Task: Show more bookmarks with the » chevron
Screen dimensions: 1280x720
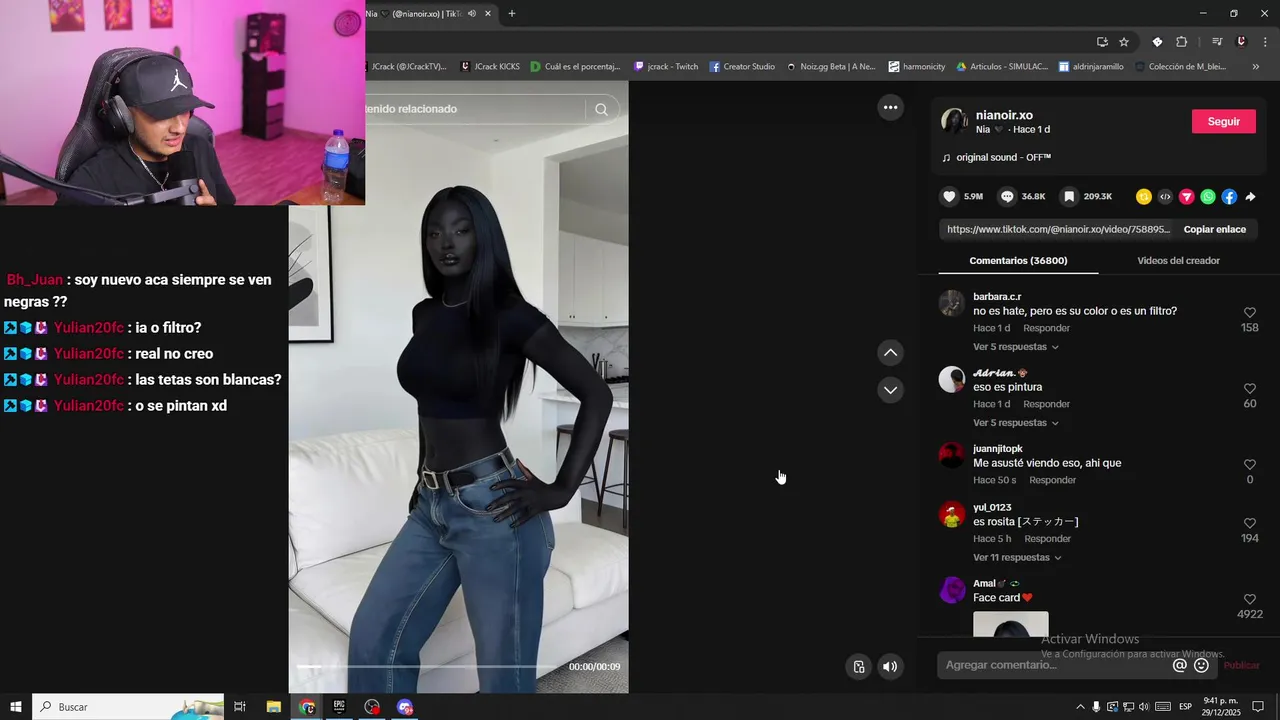Action: [x=1256, y=67]
